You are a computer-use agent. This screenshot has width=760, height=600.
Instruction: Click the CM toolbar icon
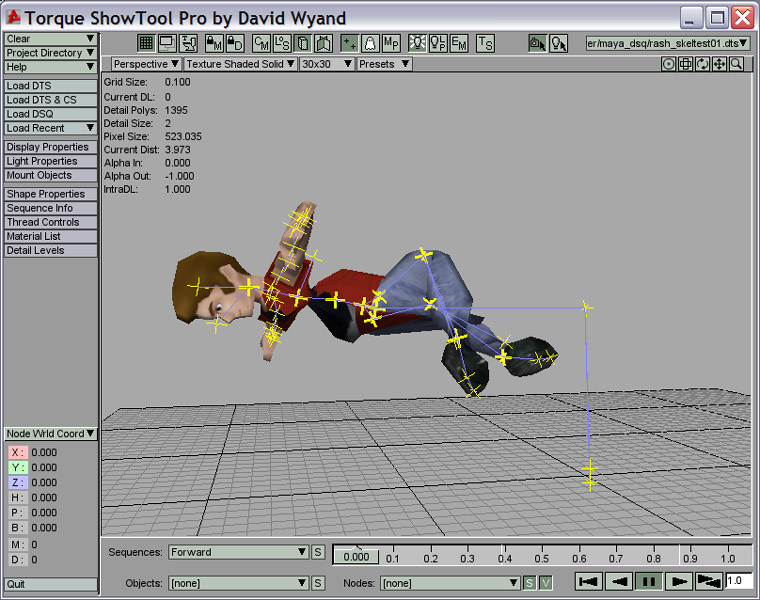click(261, 43)
